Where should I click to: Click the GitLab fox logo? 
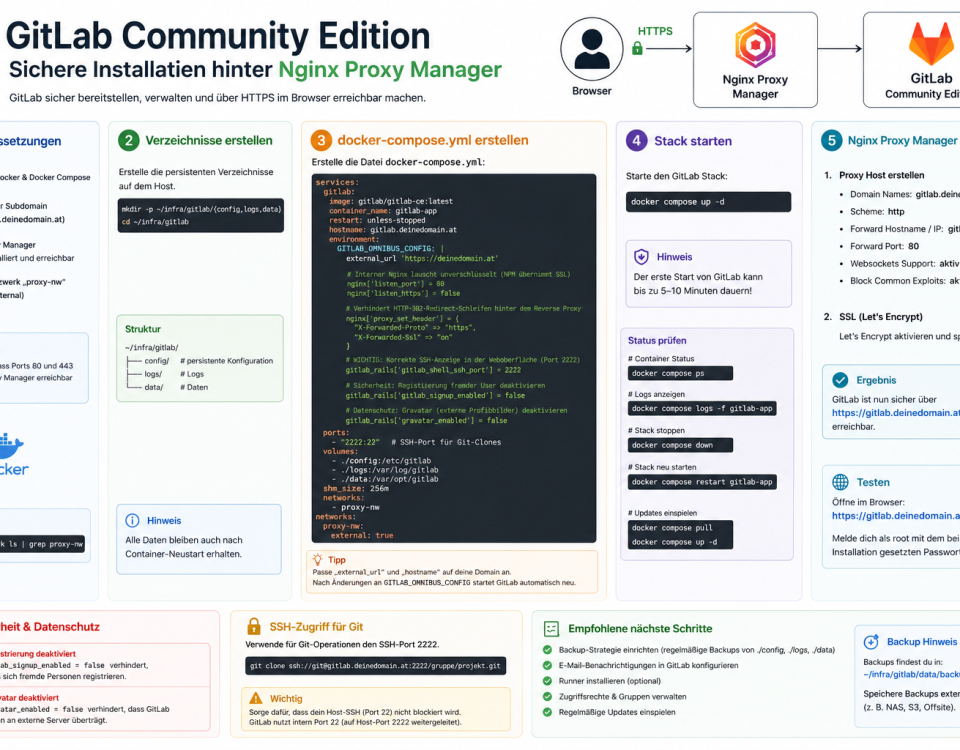tap(931, 43)
